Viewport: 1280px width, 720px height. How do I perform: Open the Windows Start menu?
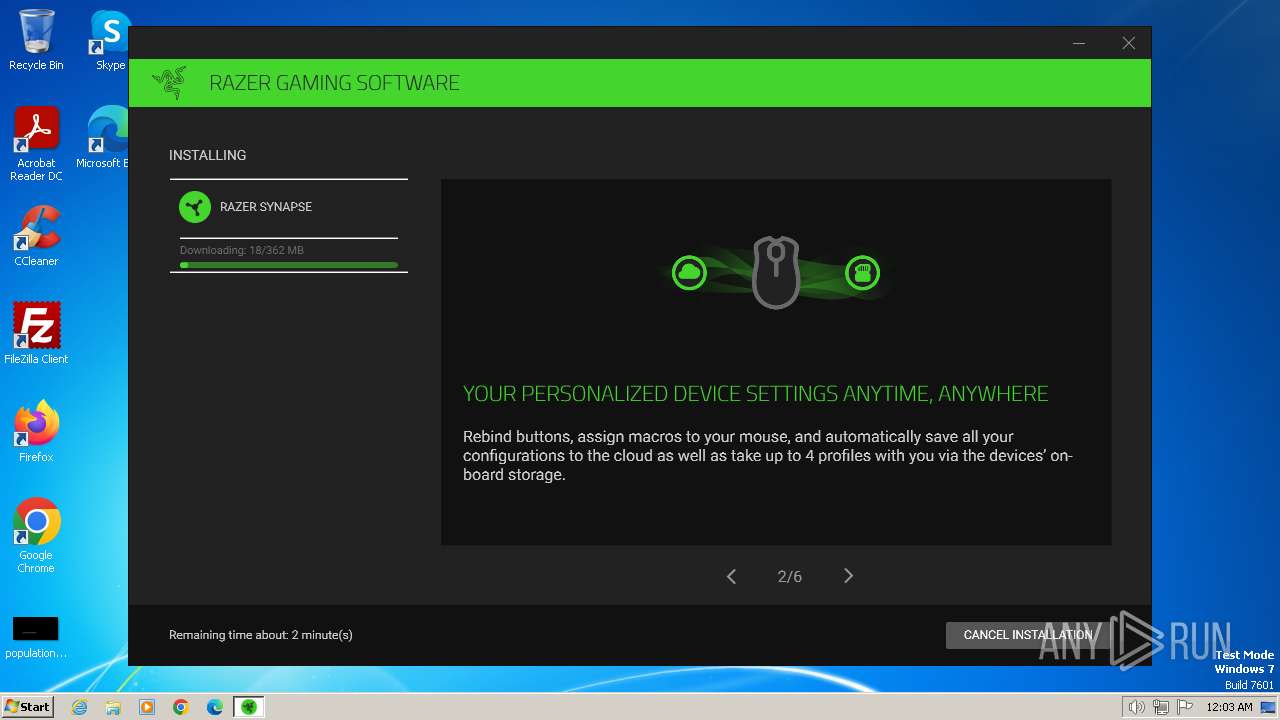tap(27, 706)
